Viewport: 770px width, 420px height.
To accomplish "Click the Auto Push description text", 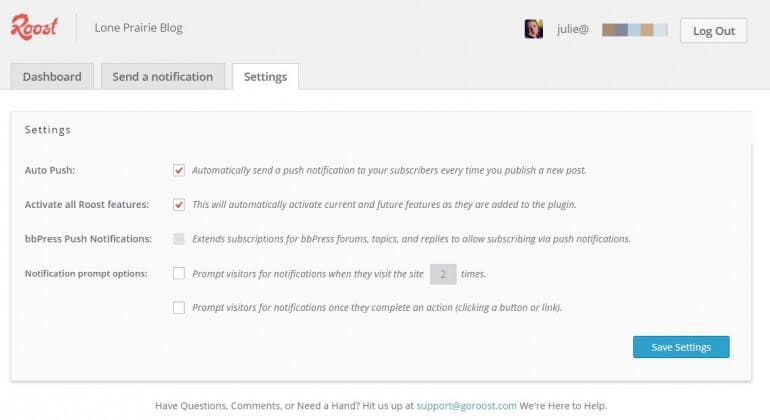I will [389, 170].
